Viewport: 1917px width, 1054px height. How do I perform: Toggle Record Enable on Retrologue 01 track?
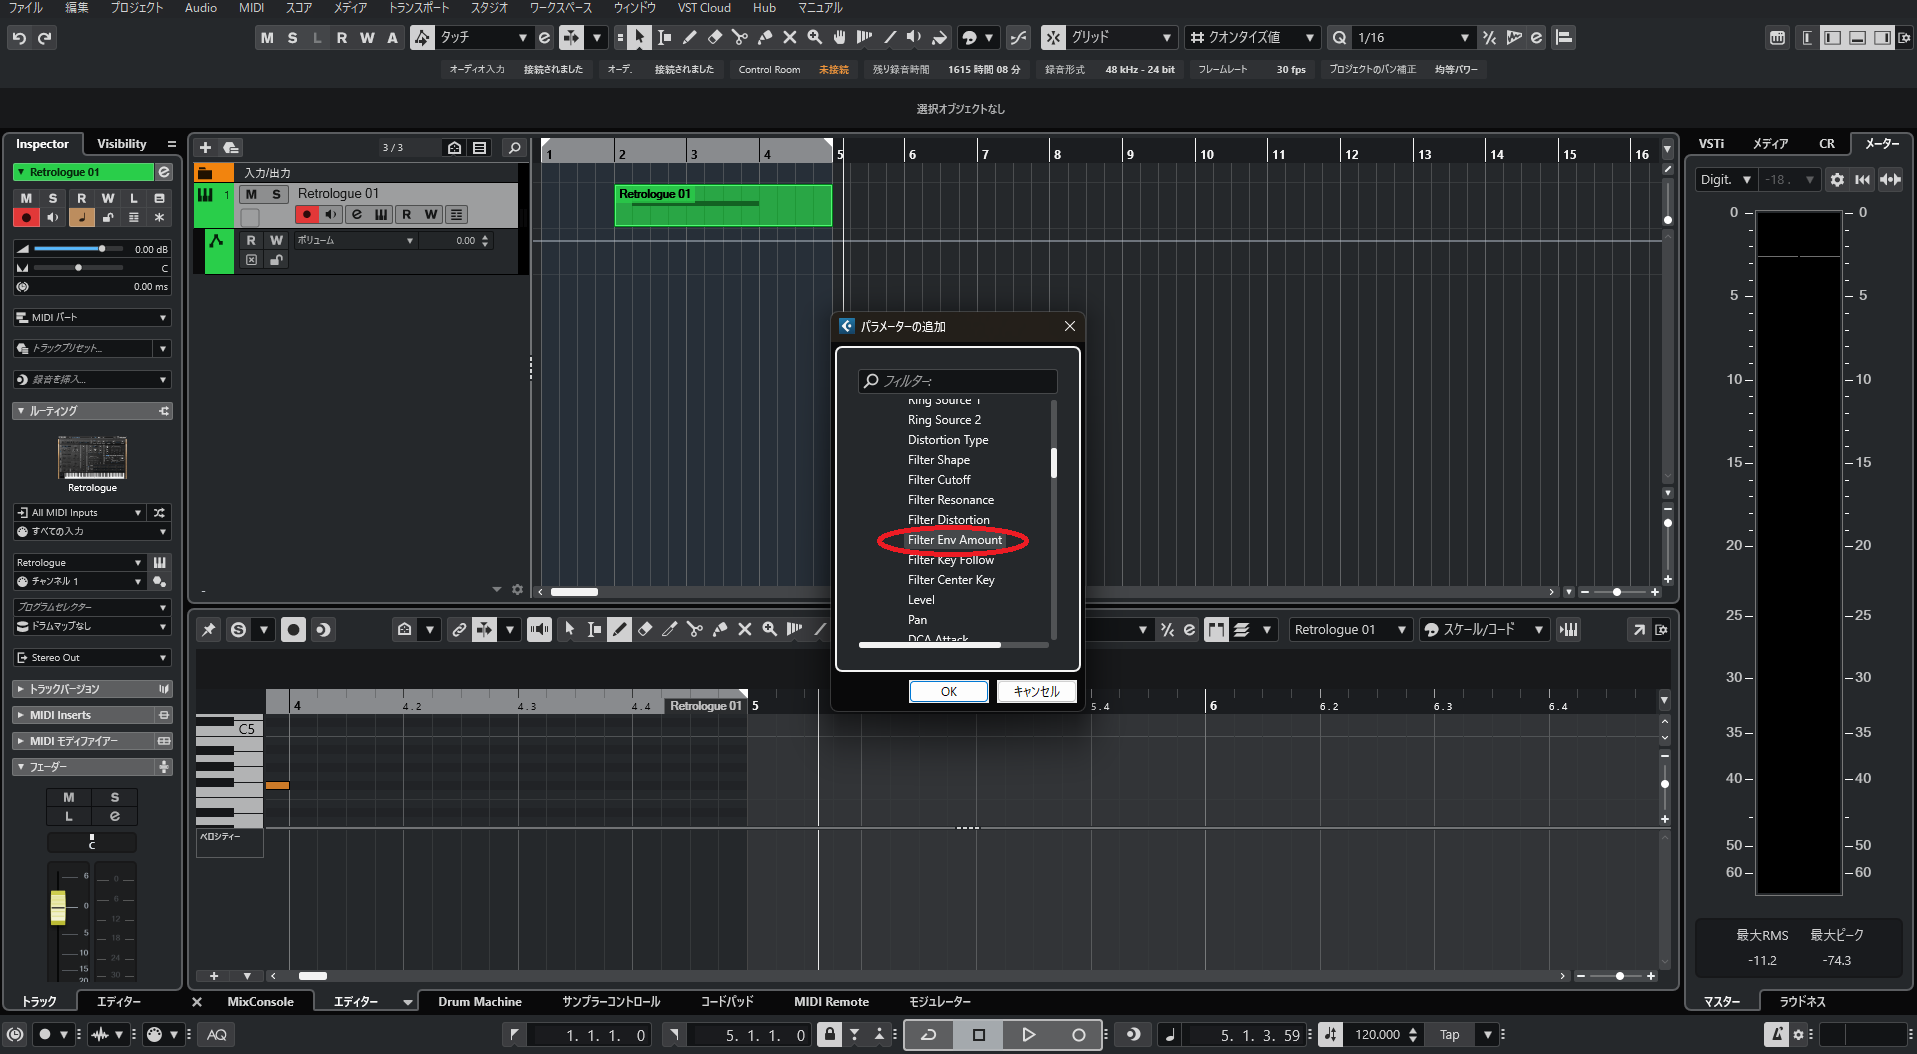coord(307,215)
